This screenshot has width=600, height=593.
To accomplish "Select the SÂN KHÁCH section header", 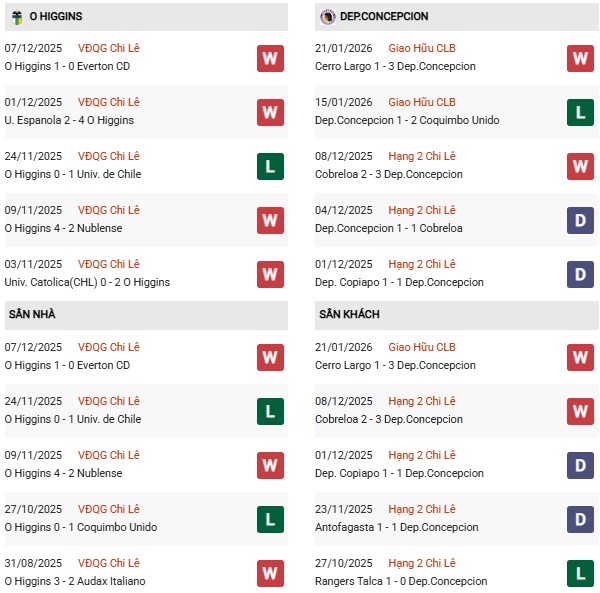I will (349, 315).
